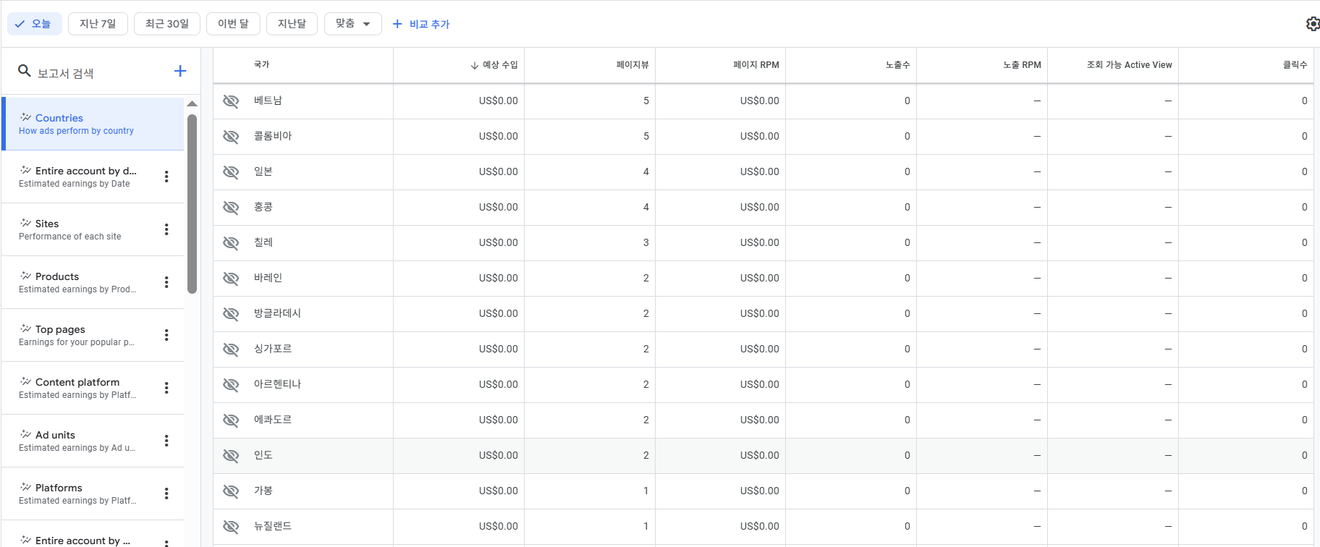
Task: Toggle visibility eye for 일본 row
Action: coord(231,172)
